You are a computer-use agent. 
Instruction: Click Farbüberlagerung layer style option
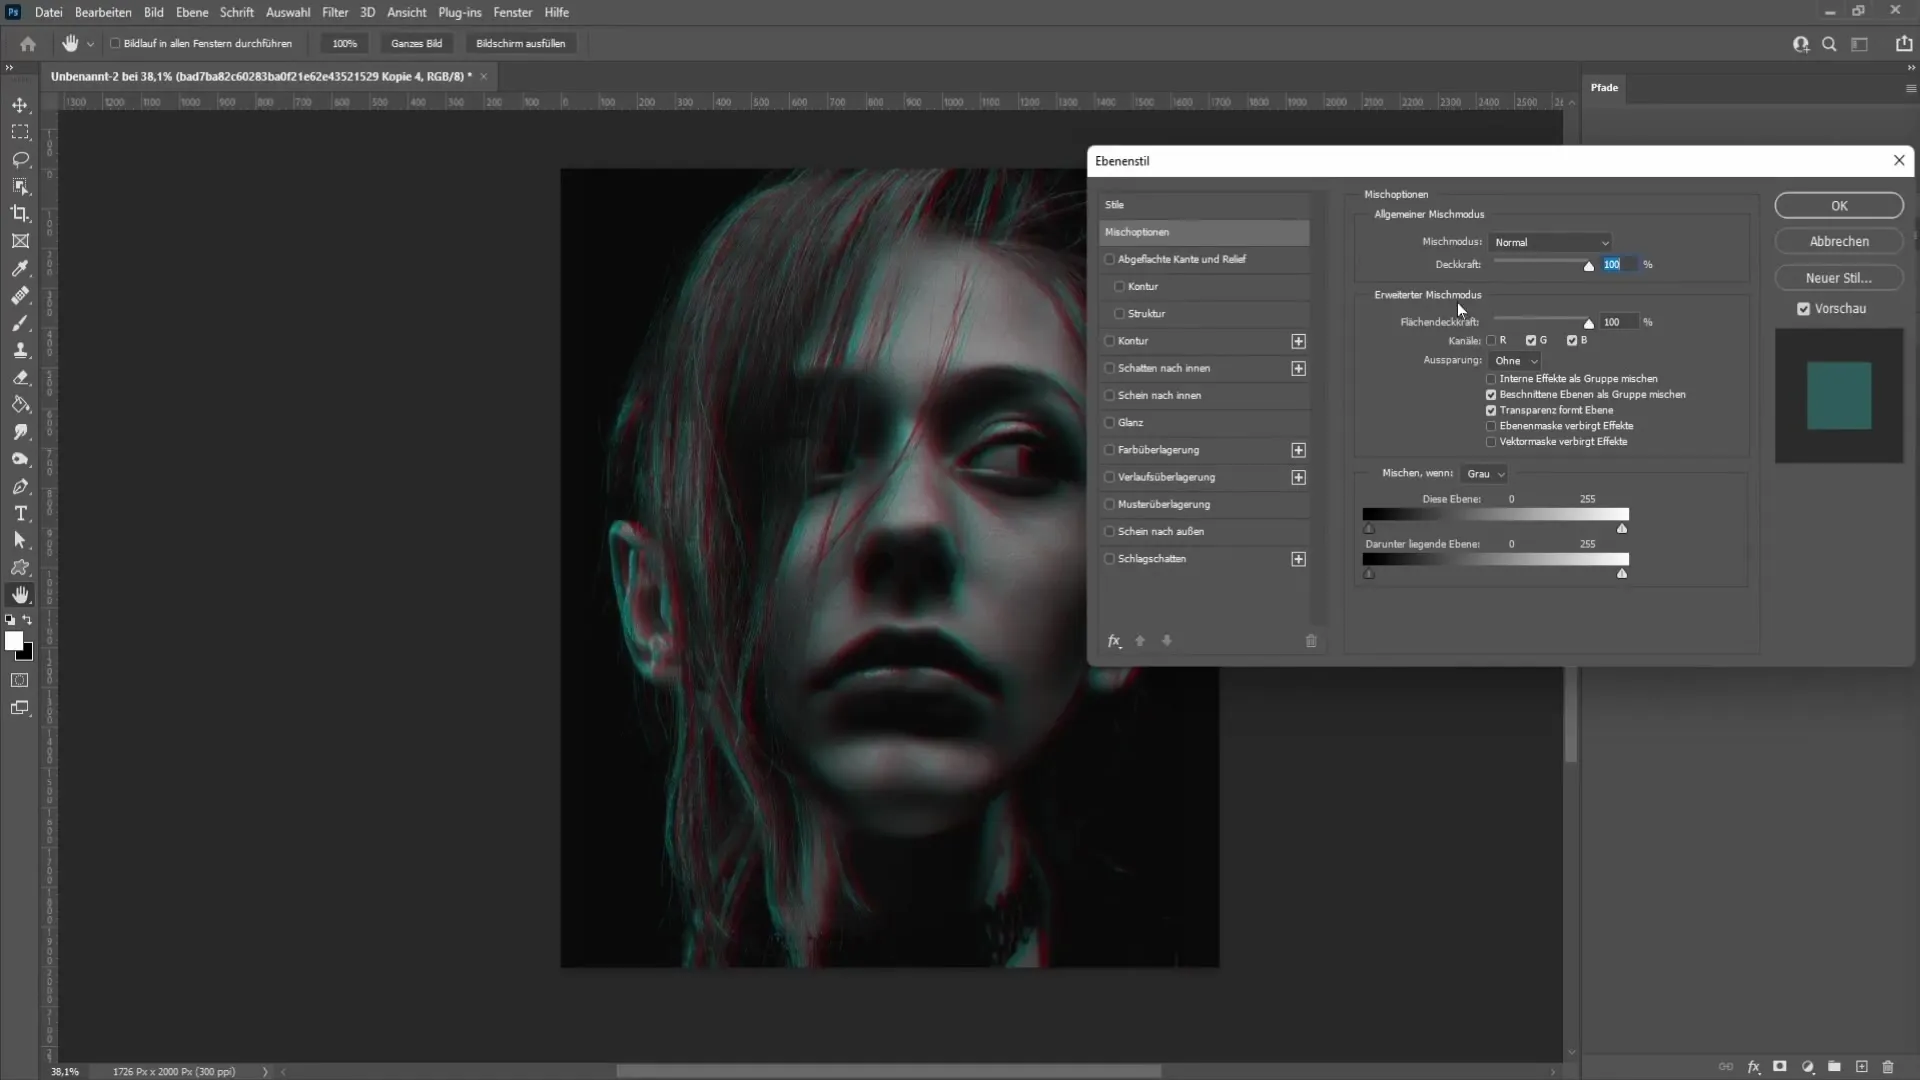pos(1159,450)
